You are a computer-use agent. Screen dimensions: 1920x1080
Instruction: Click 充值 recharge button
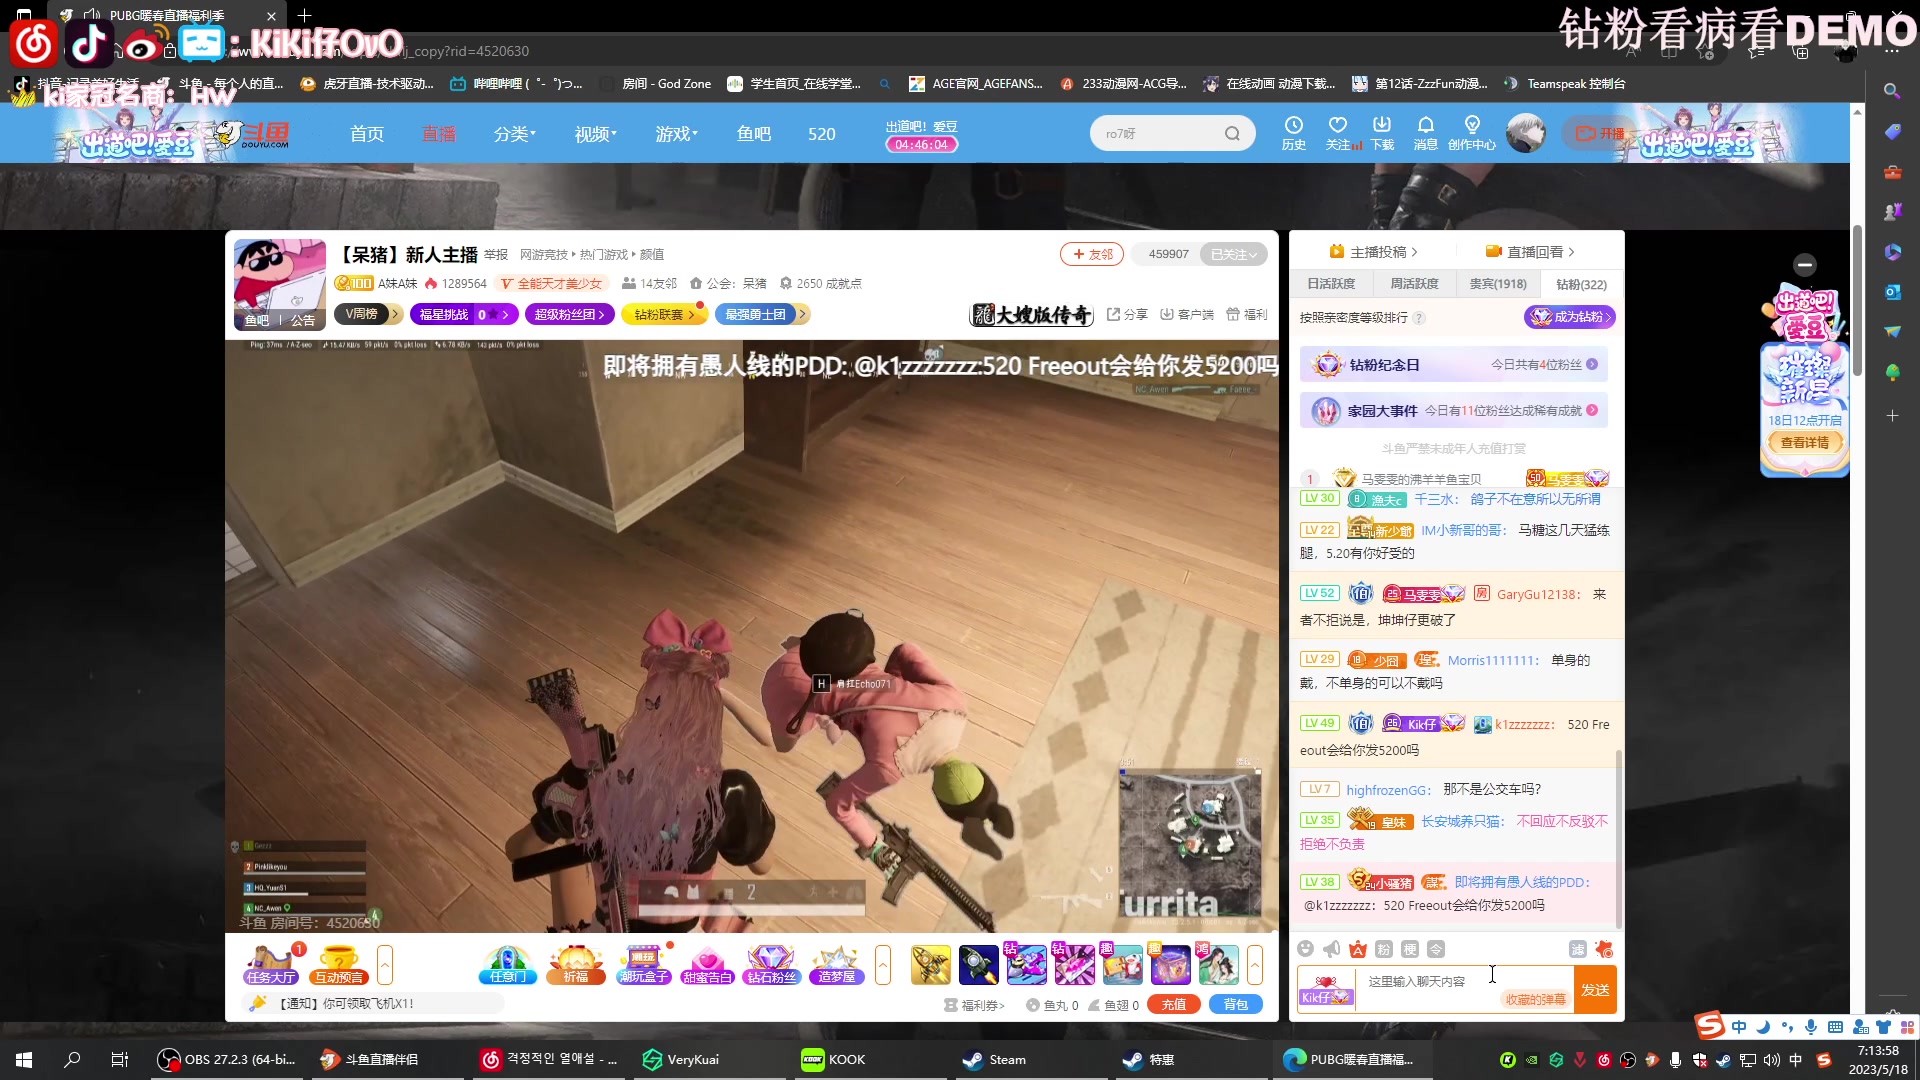[x=1174, y=1005]
